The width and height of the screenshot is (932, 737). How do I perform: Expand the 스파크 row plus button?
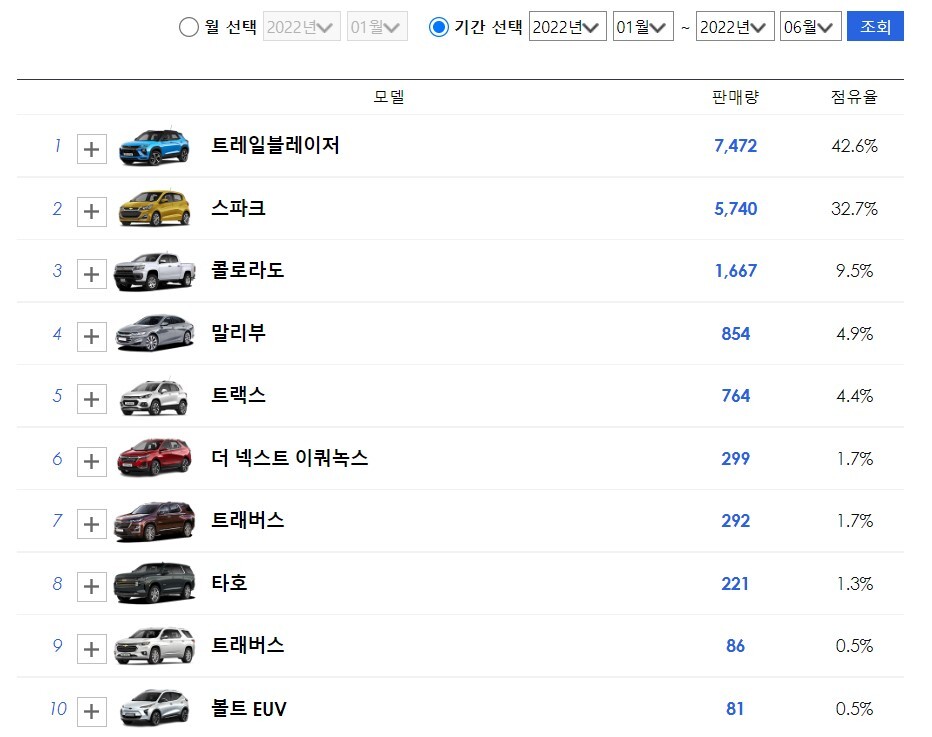pyautogui.click(x=92, y=212)
